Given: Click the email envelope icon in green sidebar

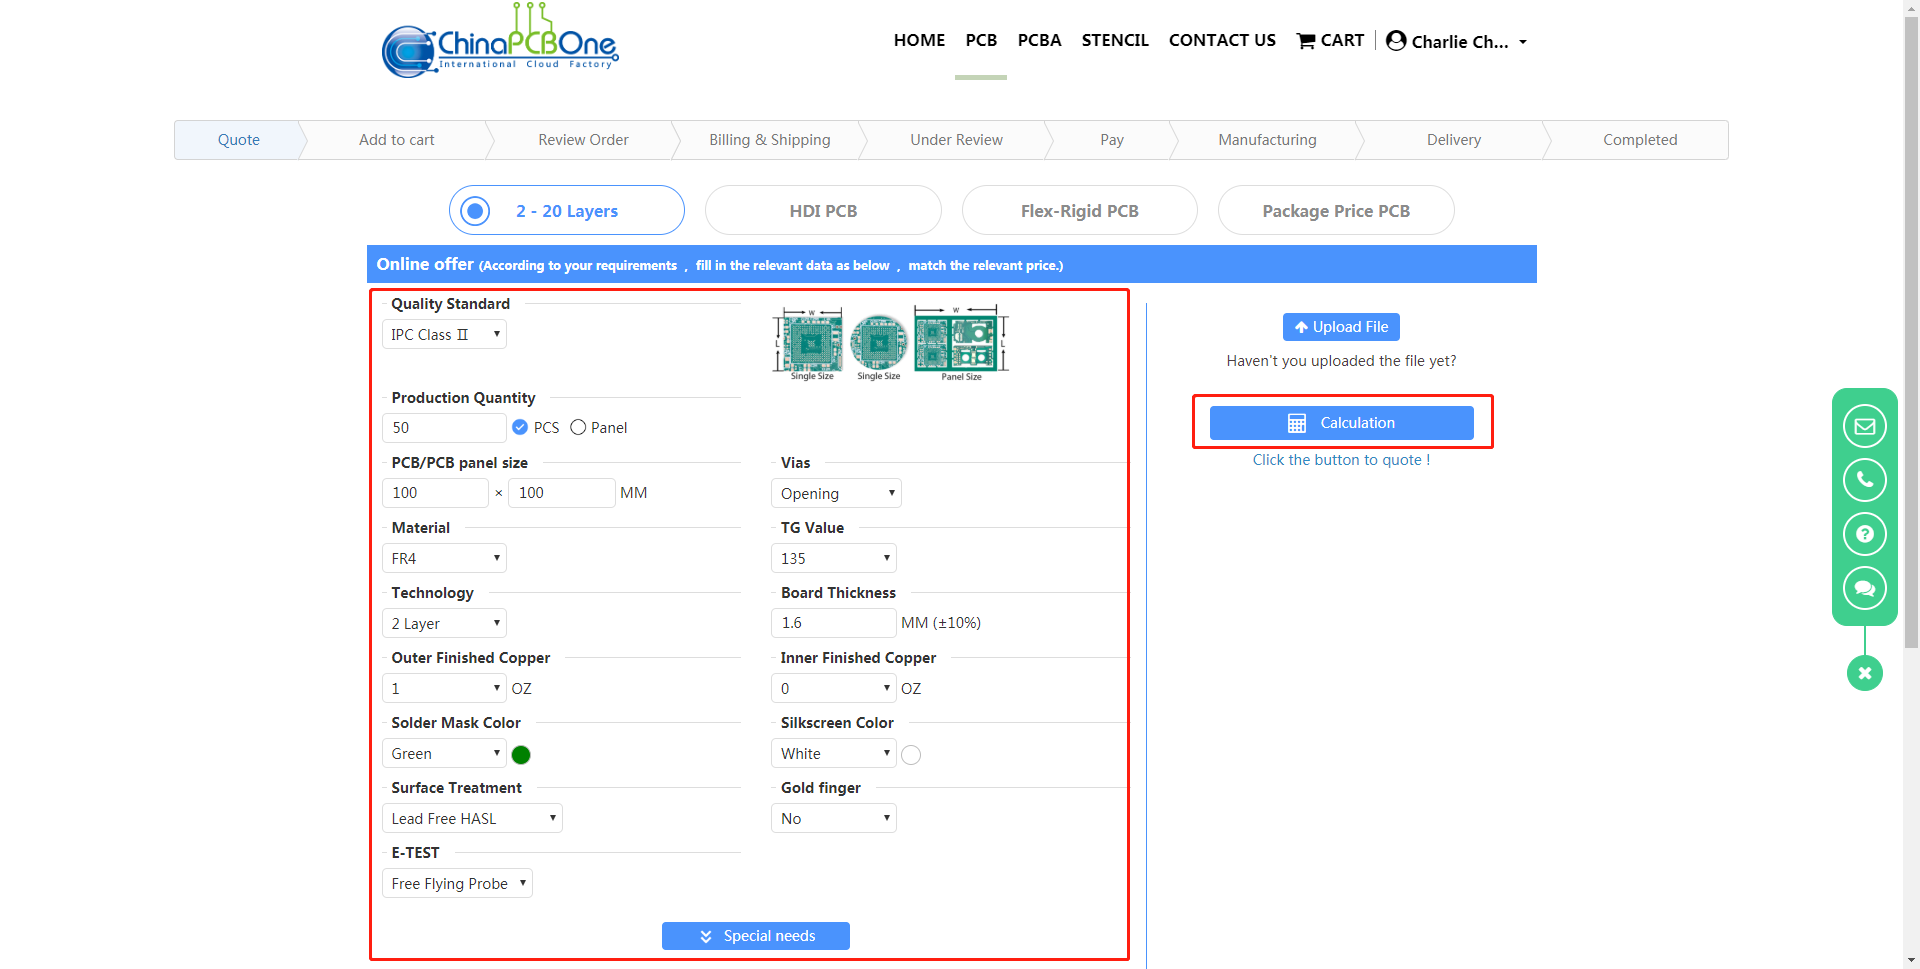Looking at the screenshot, I should click(x=1864, y=426).
